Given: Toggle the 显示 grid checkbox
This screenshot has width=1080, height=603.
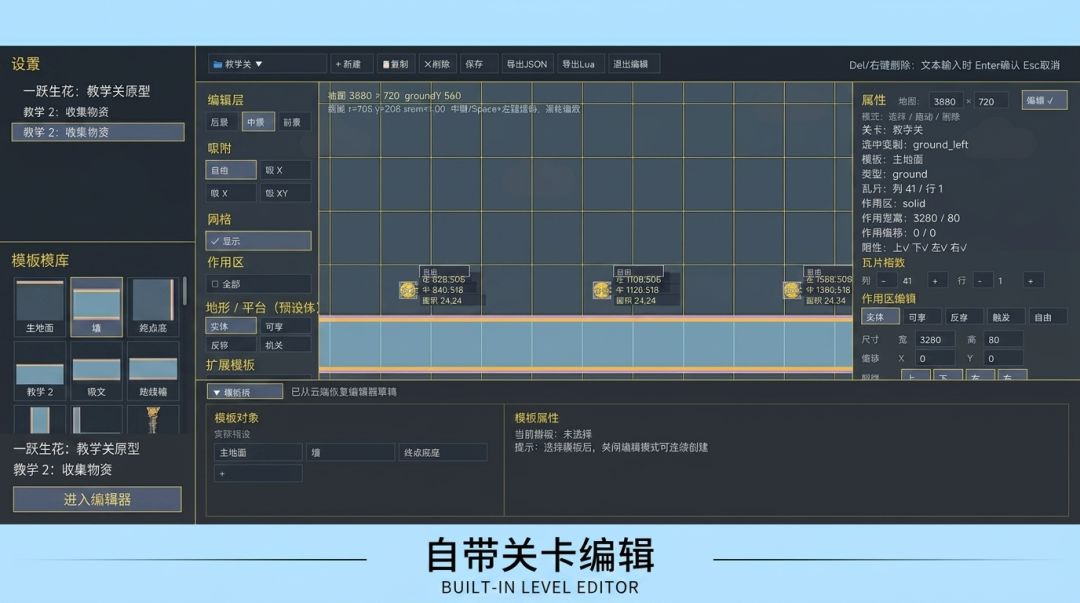Looking at the screenshot, I should (258, 241).
